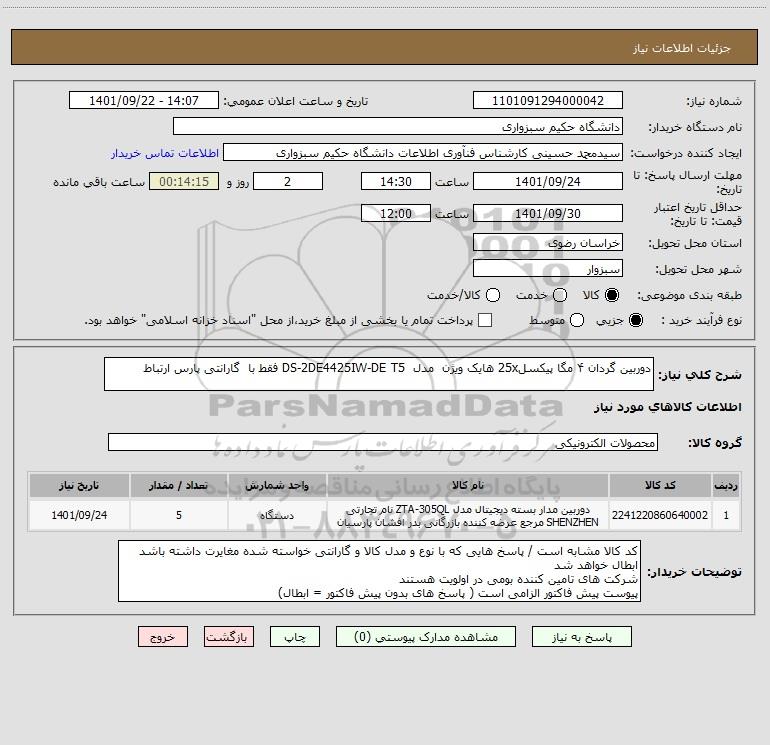Click the product name cell ZTA-305QL
The height and width of the screenshot is (745, 770).
(x=468, y=515)
